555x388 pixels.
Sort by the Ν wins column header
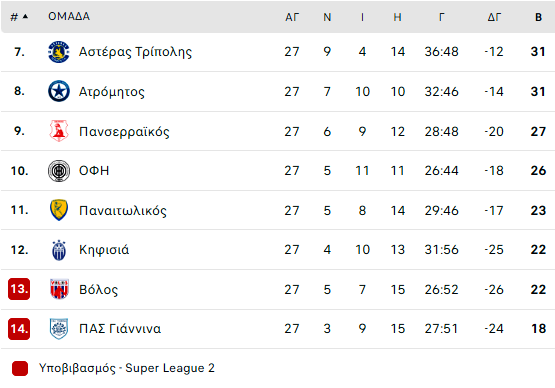(x=327, y=17)
